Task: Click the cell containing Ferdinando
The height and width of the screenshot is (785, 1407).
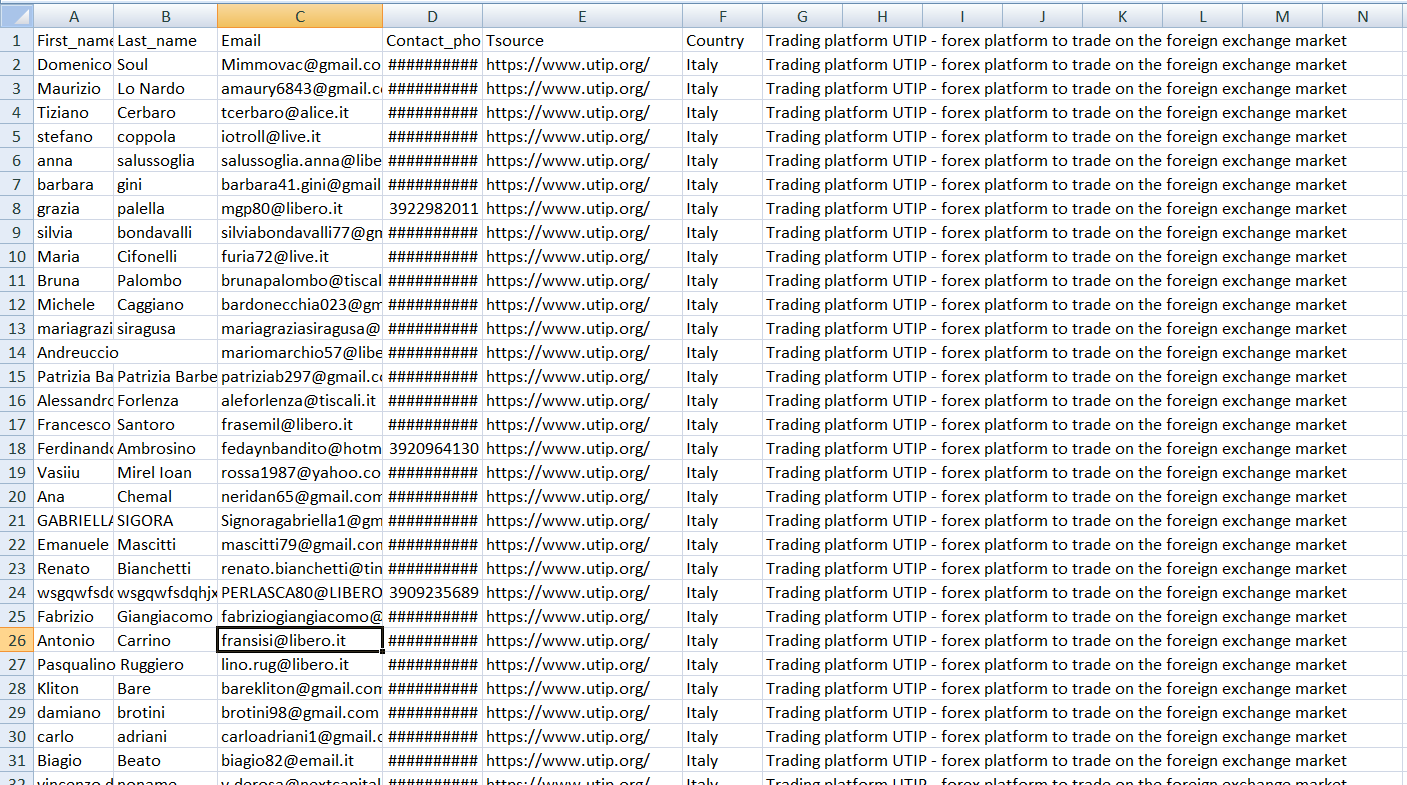Action: point(74,448)
